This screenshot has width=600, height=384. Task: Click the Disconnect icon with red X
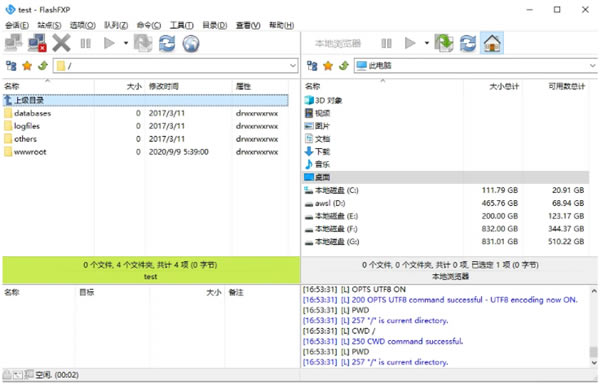(37, 43)
